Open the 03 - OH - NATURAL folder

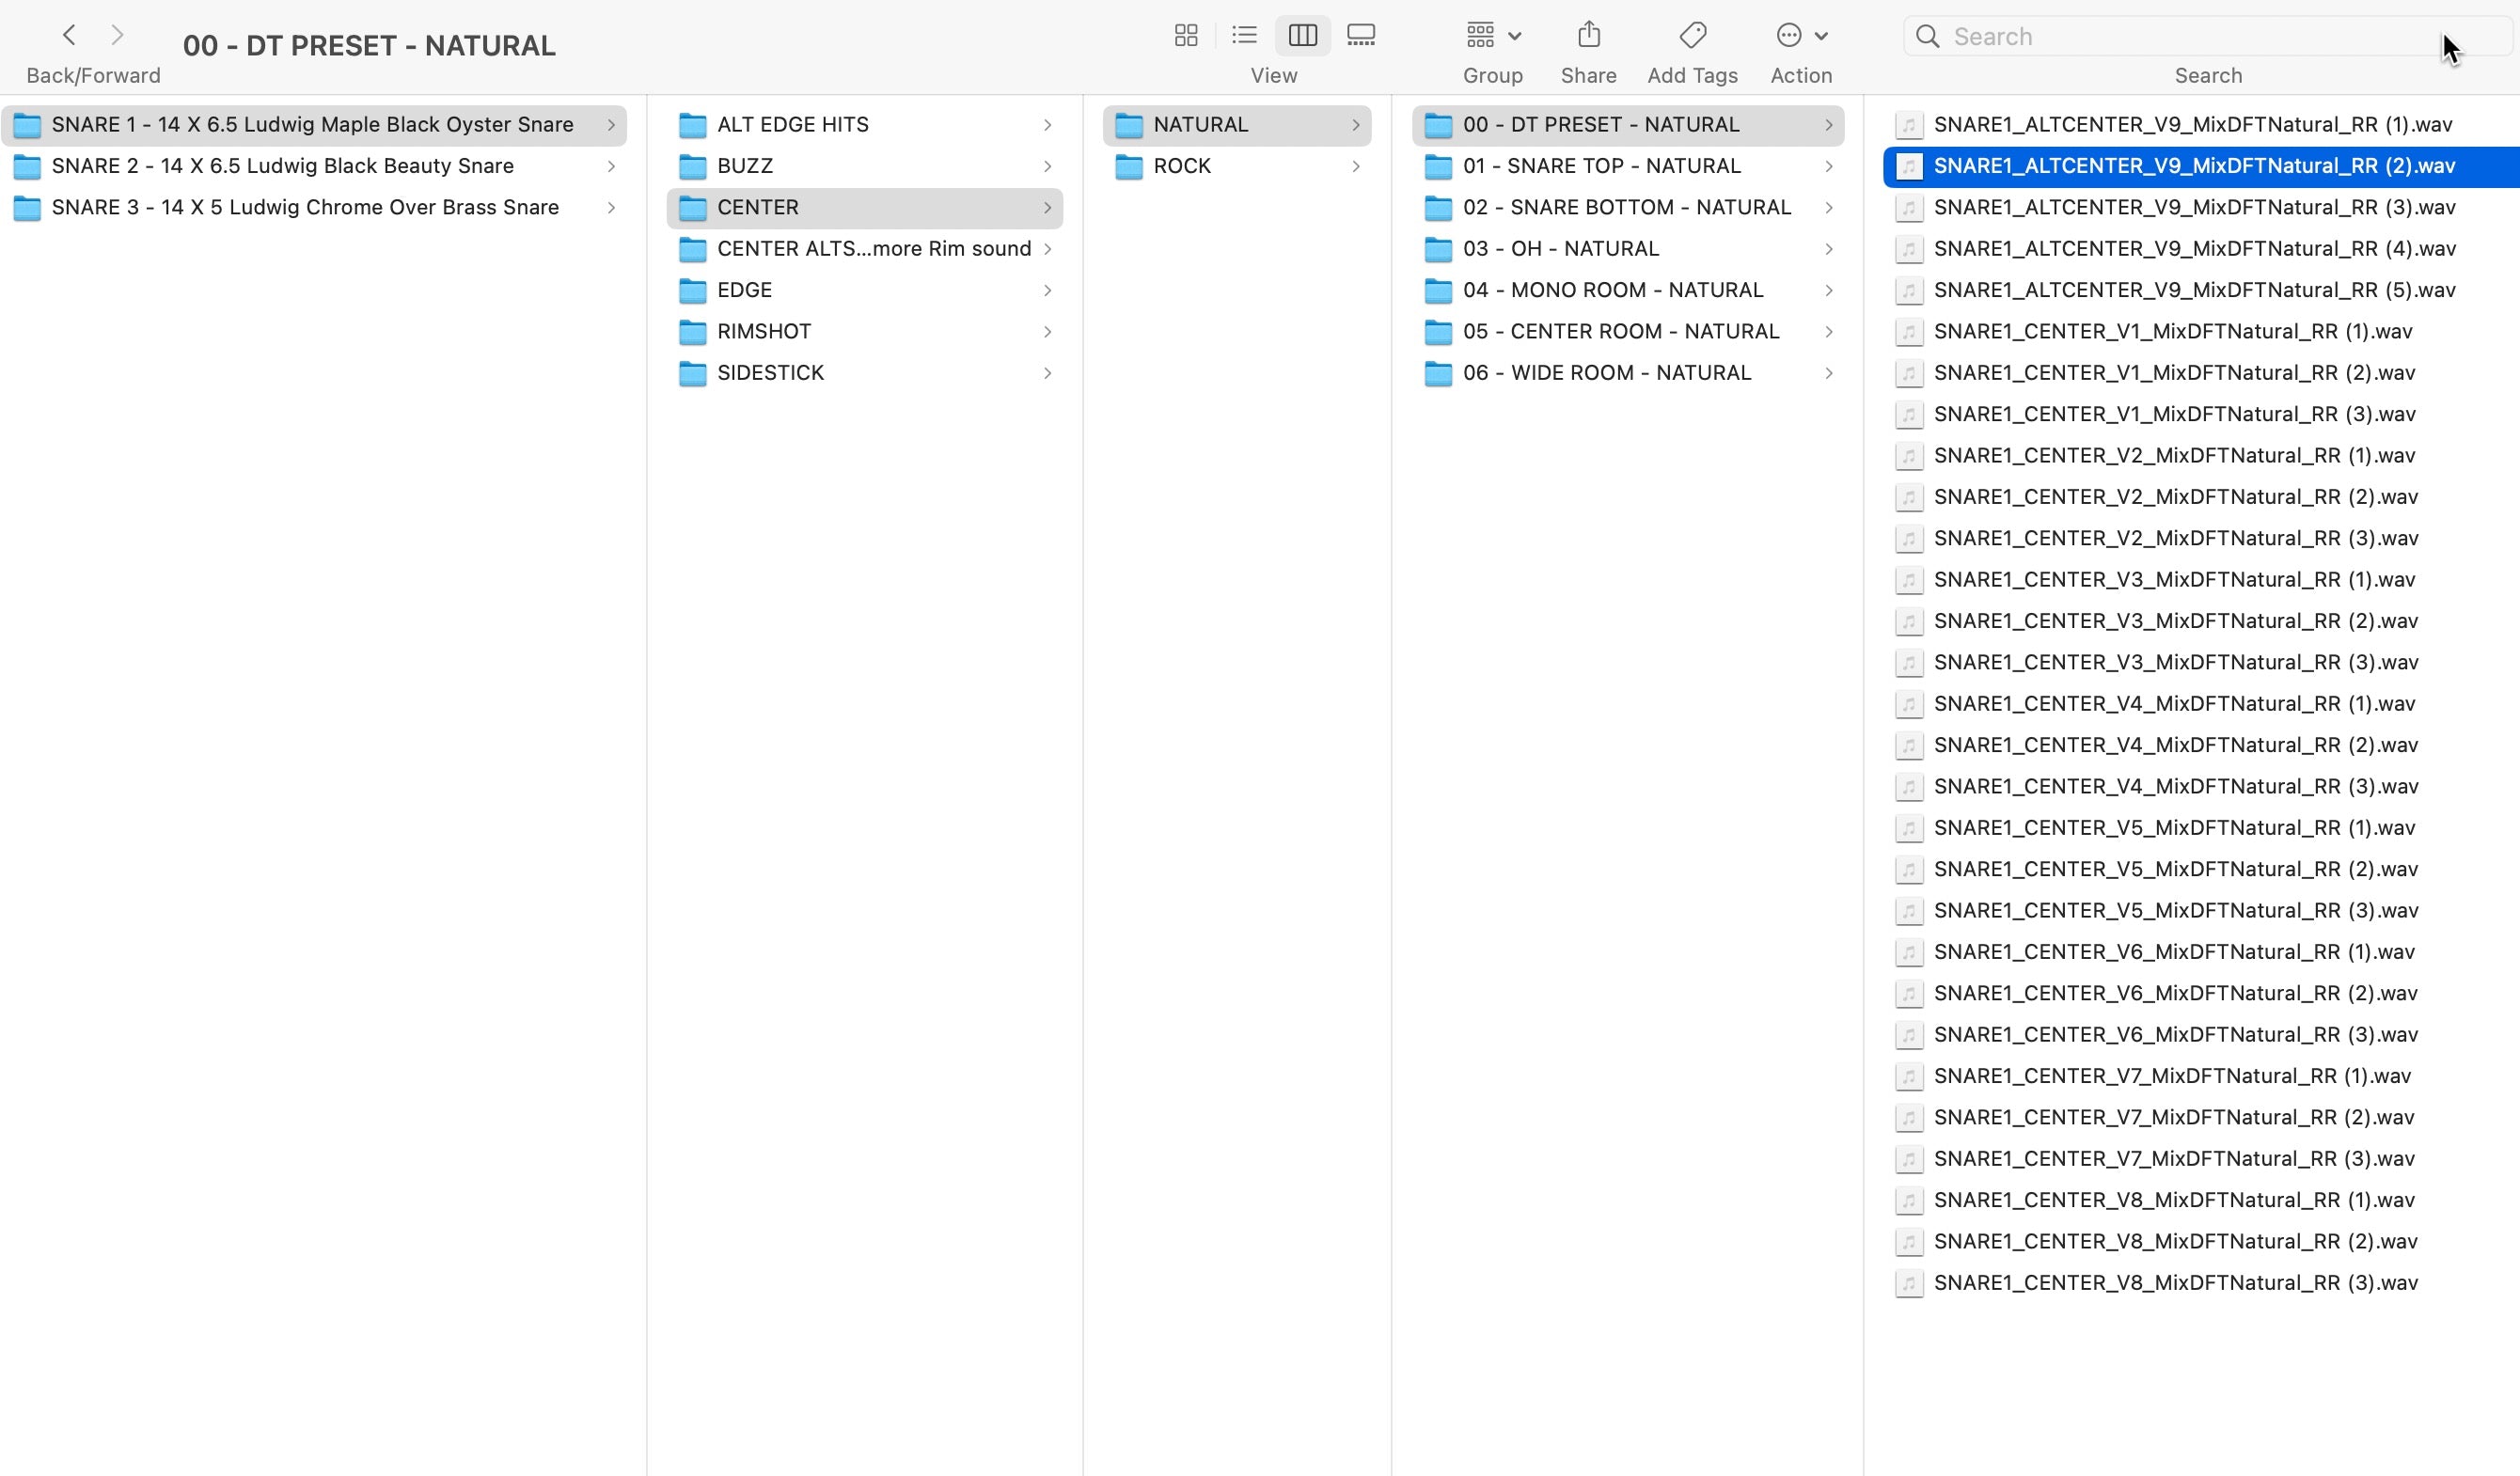pos(1560,249)
